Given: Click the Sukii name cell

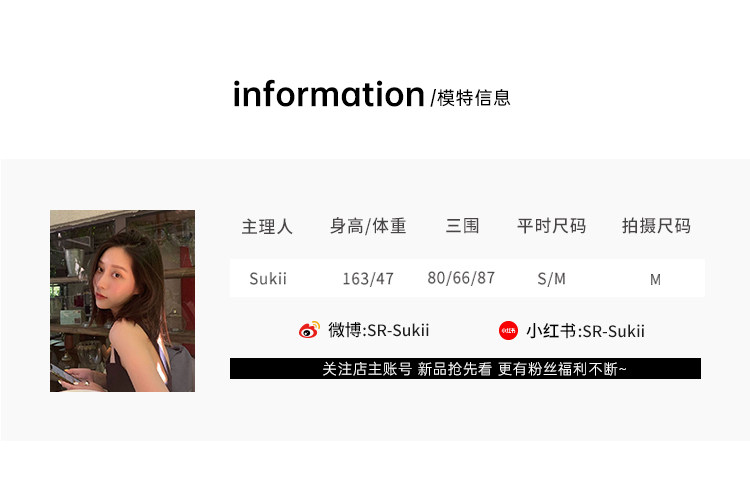Looking at the screenshot, I should pyautogui.click(x=268, y=278).
